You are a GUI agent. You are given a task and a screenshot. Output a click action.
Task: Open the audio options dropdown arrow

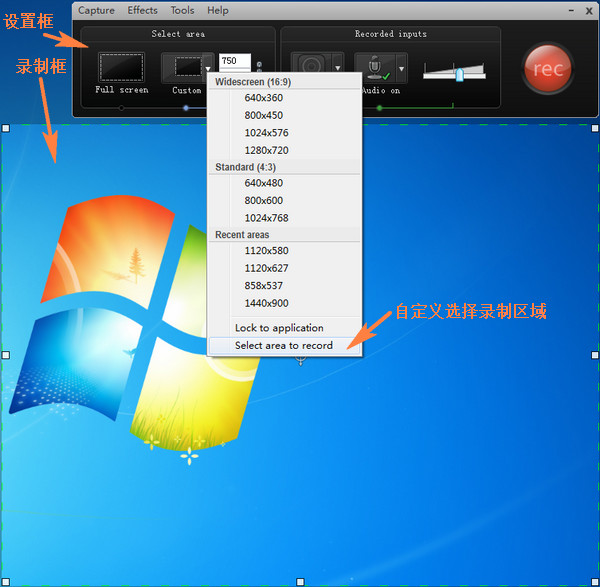point(401,68)
